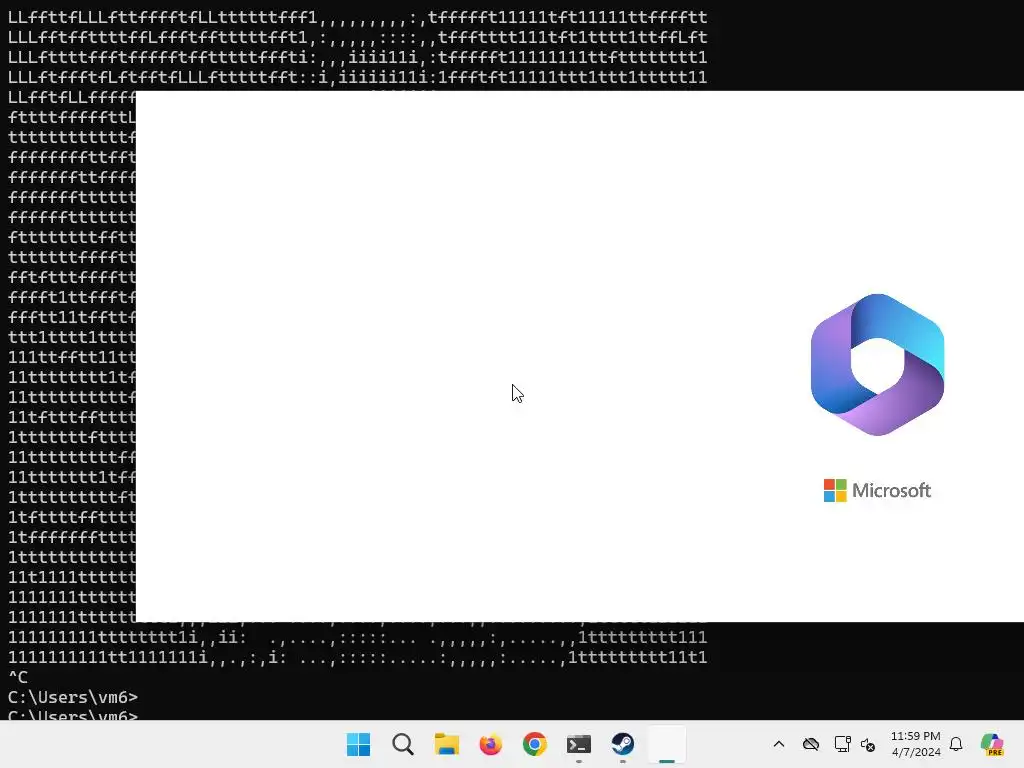Click the OneDrive cloud tray icon
Screen dimensions: 1024x768
click(810, 744)
